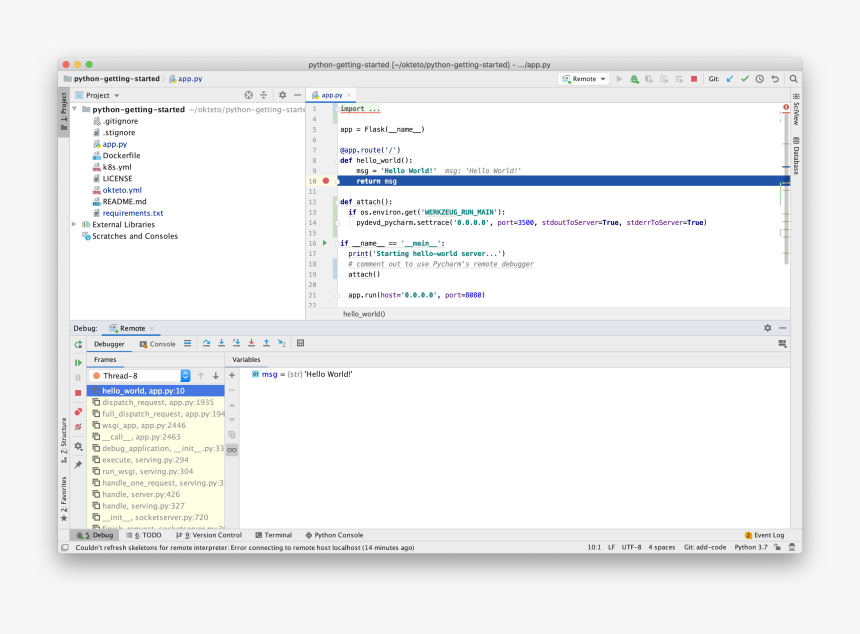The image size is (860, 634).
Task: Click the Git Commit checkmark icon
Action: click(x=744, y=79)
